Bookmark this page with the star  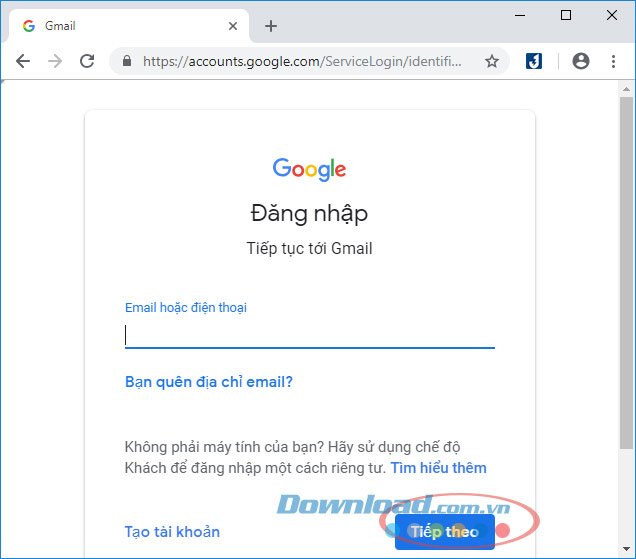[492, 61]
